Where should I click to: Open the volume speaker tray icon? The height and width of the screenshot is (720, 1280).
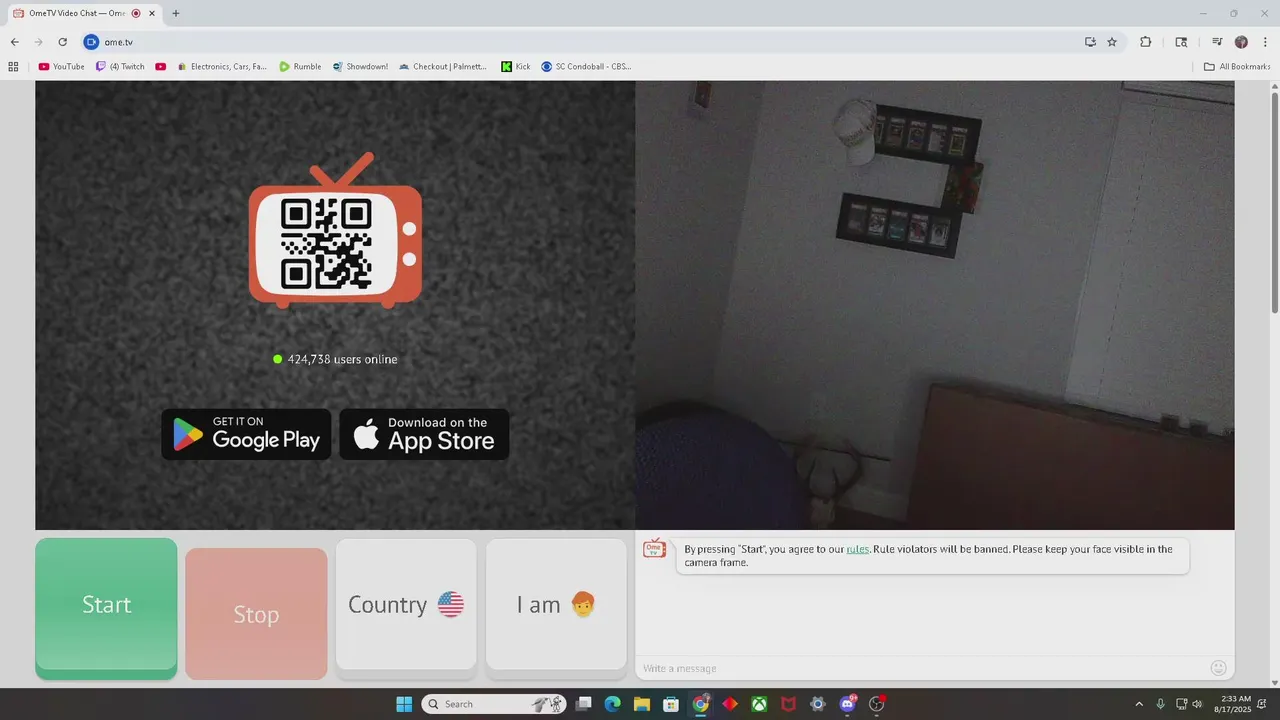(x=1197, y=704)
